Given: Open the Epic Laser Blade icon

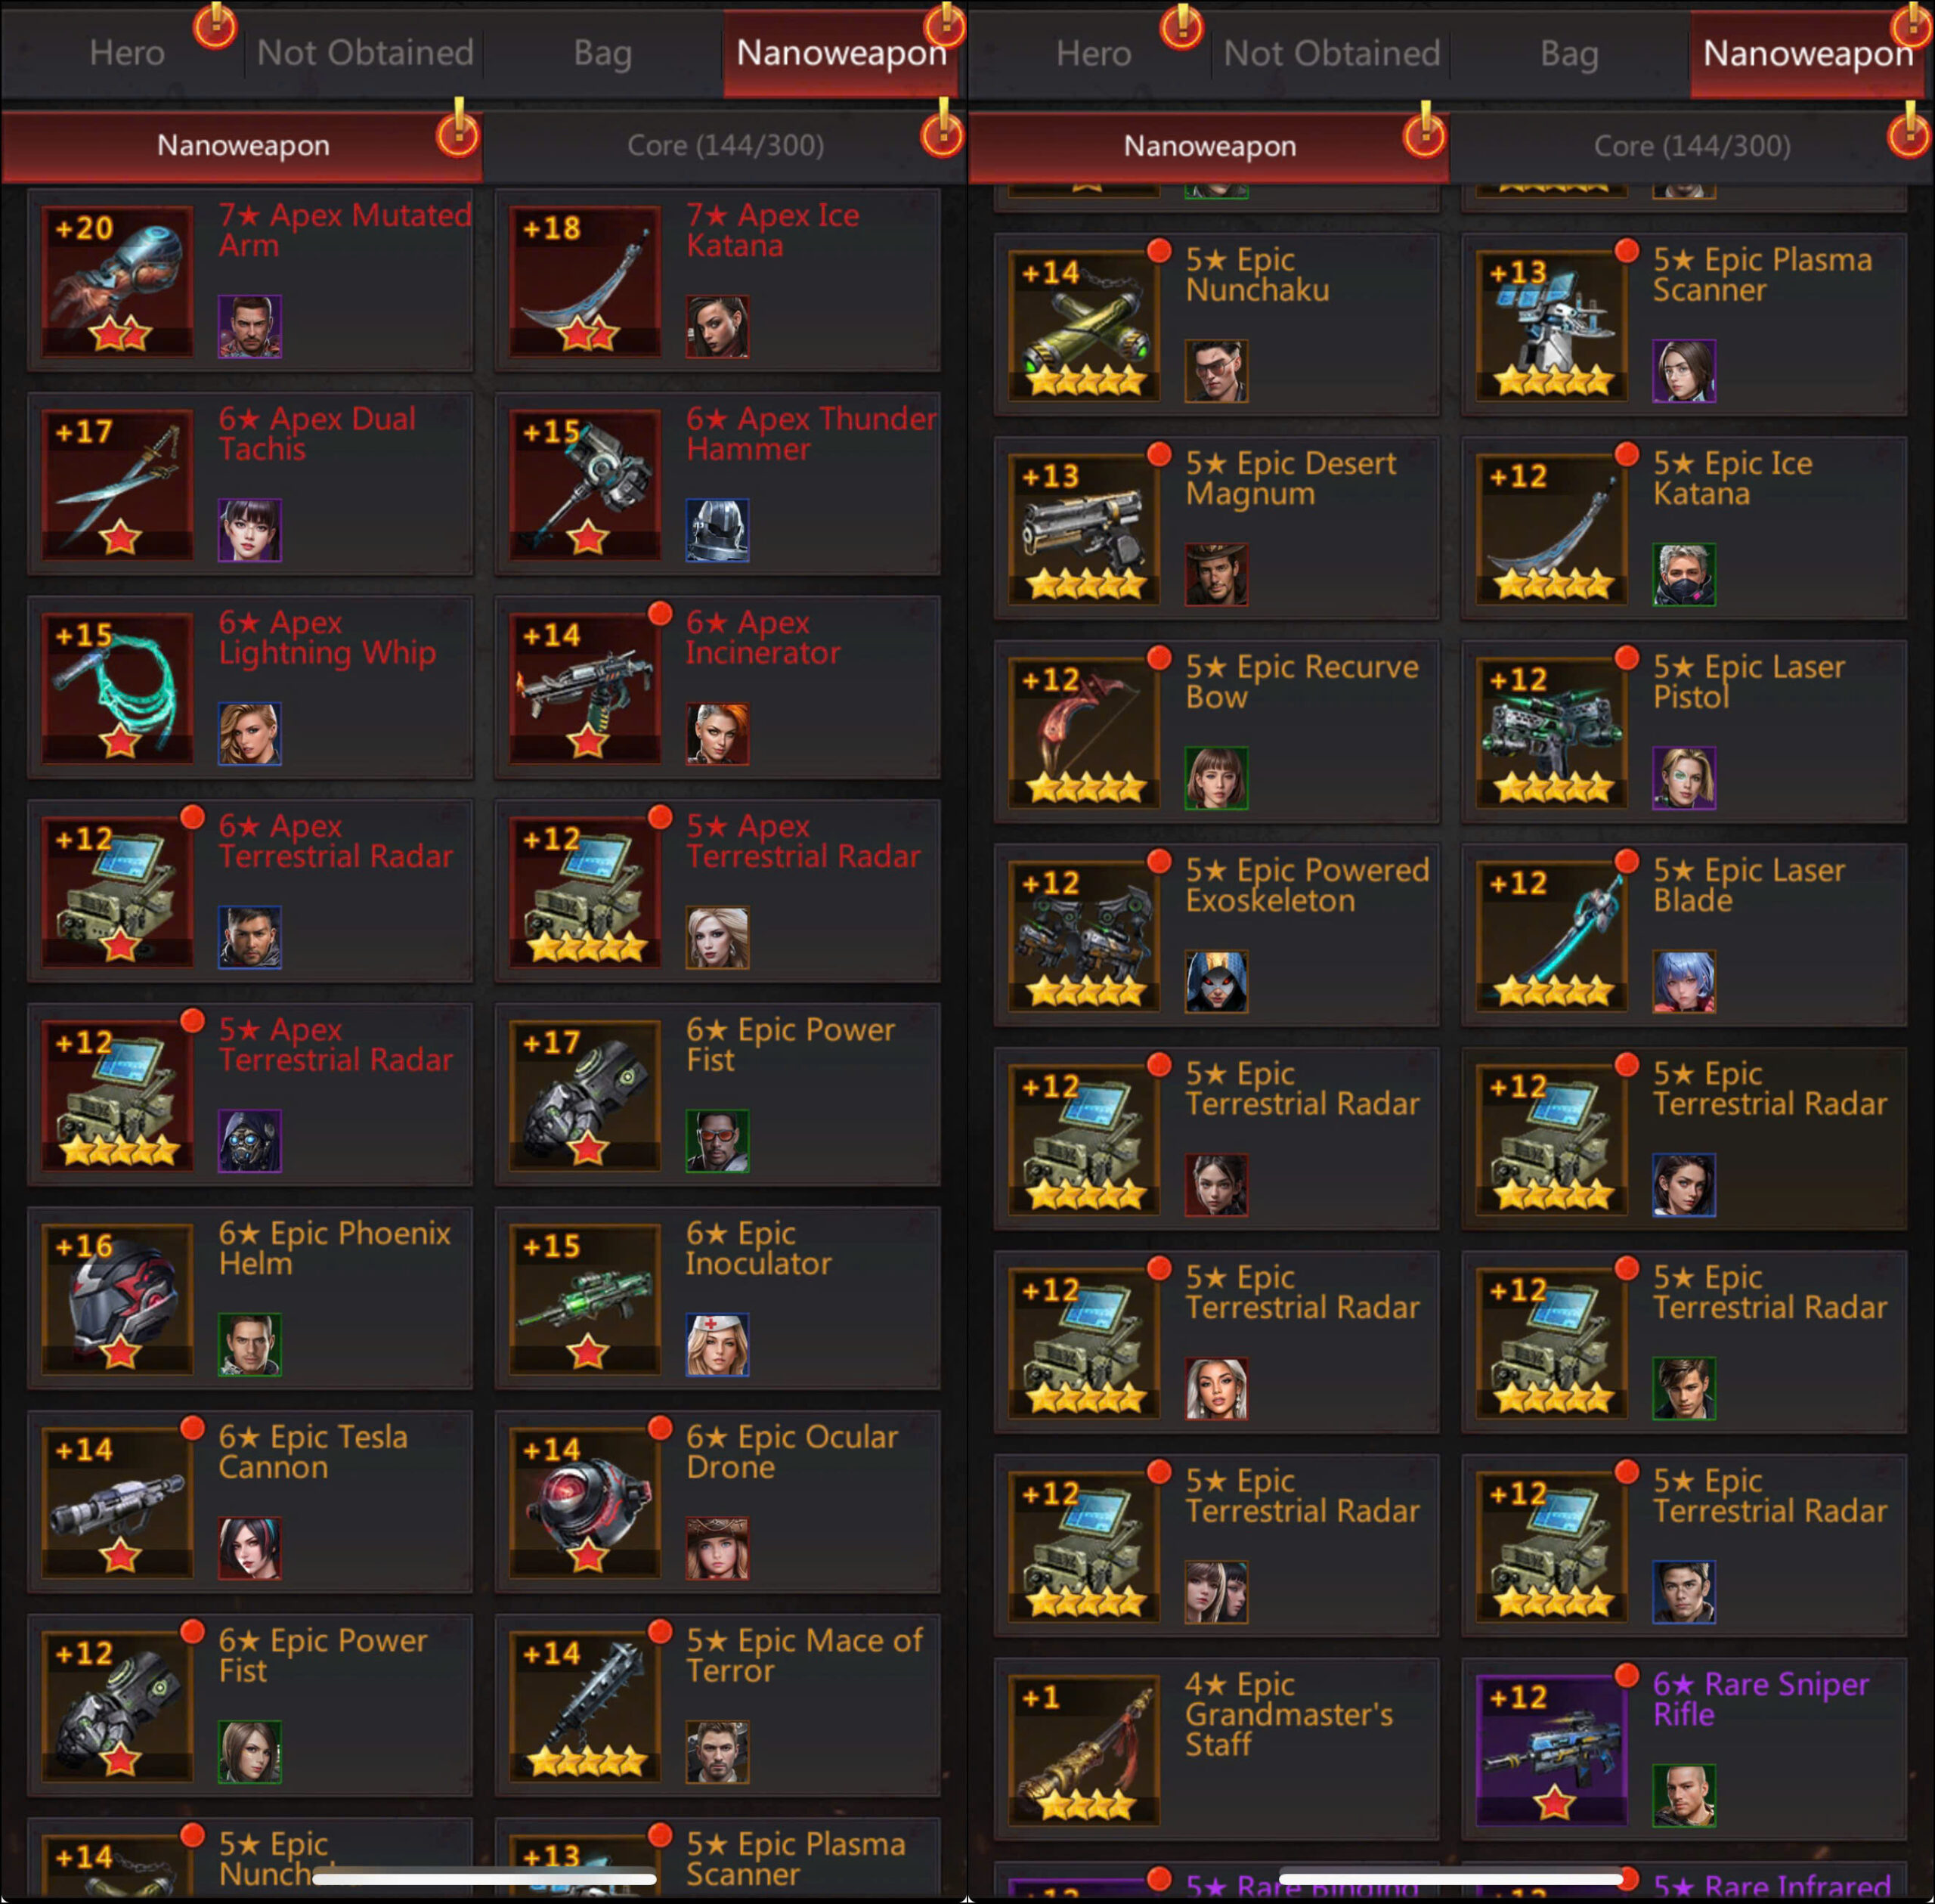Looking at the screenshot, I should pos(1553,936).
